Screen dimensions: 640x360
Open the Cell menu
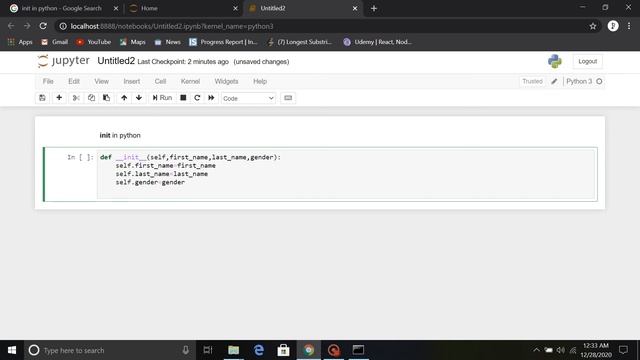point(160,81)
